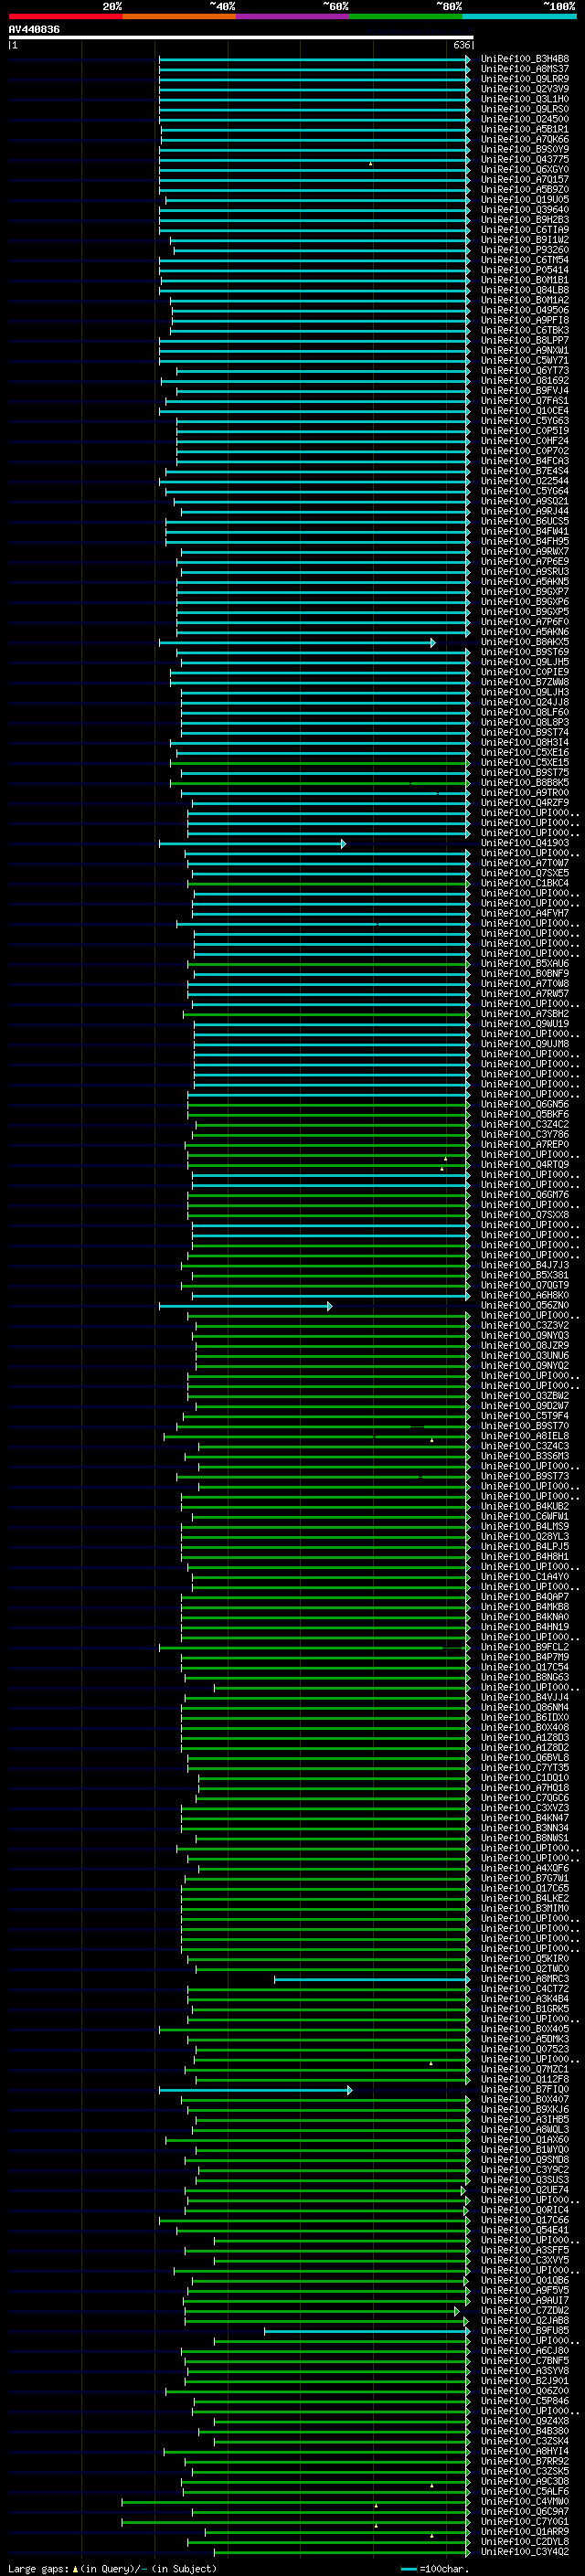Click the short cyan alignment bar for UniRef100_Q56ZN0
This screenshot has width=585, height=2576.
click(245, 1306)
